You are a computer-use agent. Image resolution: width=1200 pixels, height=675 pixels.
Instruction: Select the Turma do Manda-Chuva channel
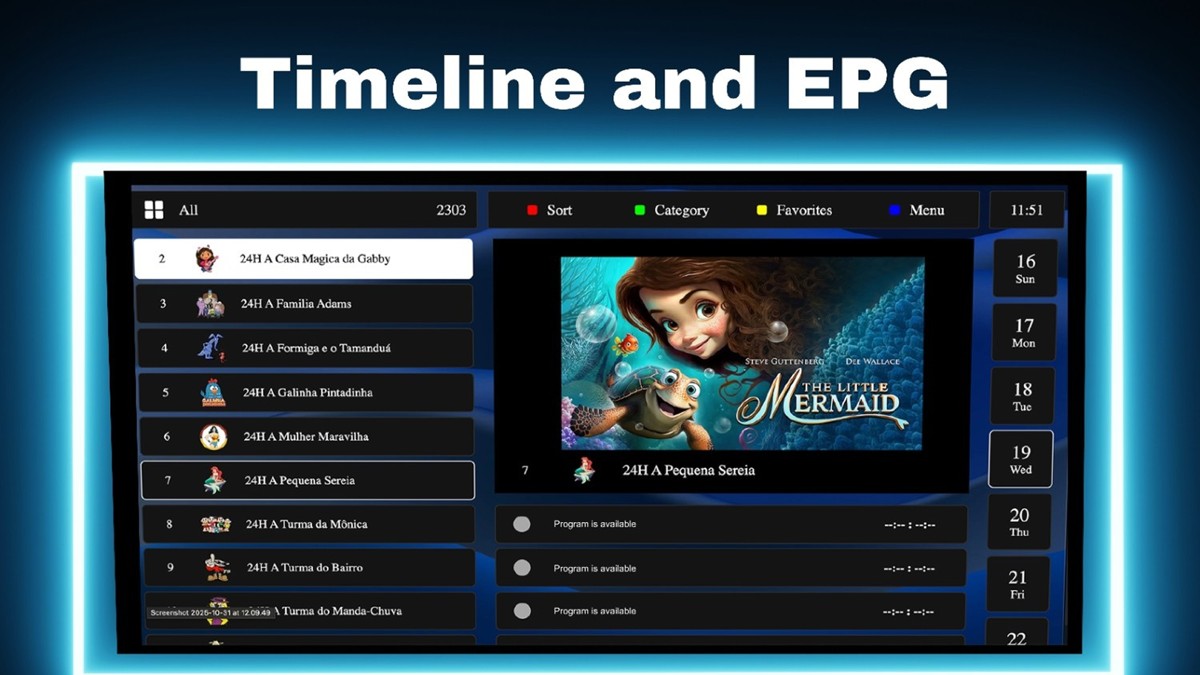tap(310, 610)
